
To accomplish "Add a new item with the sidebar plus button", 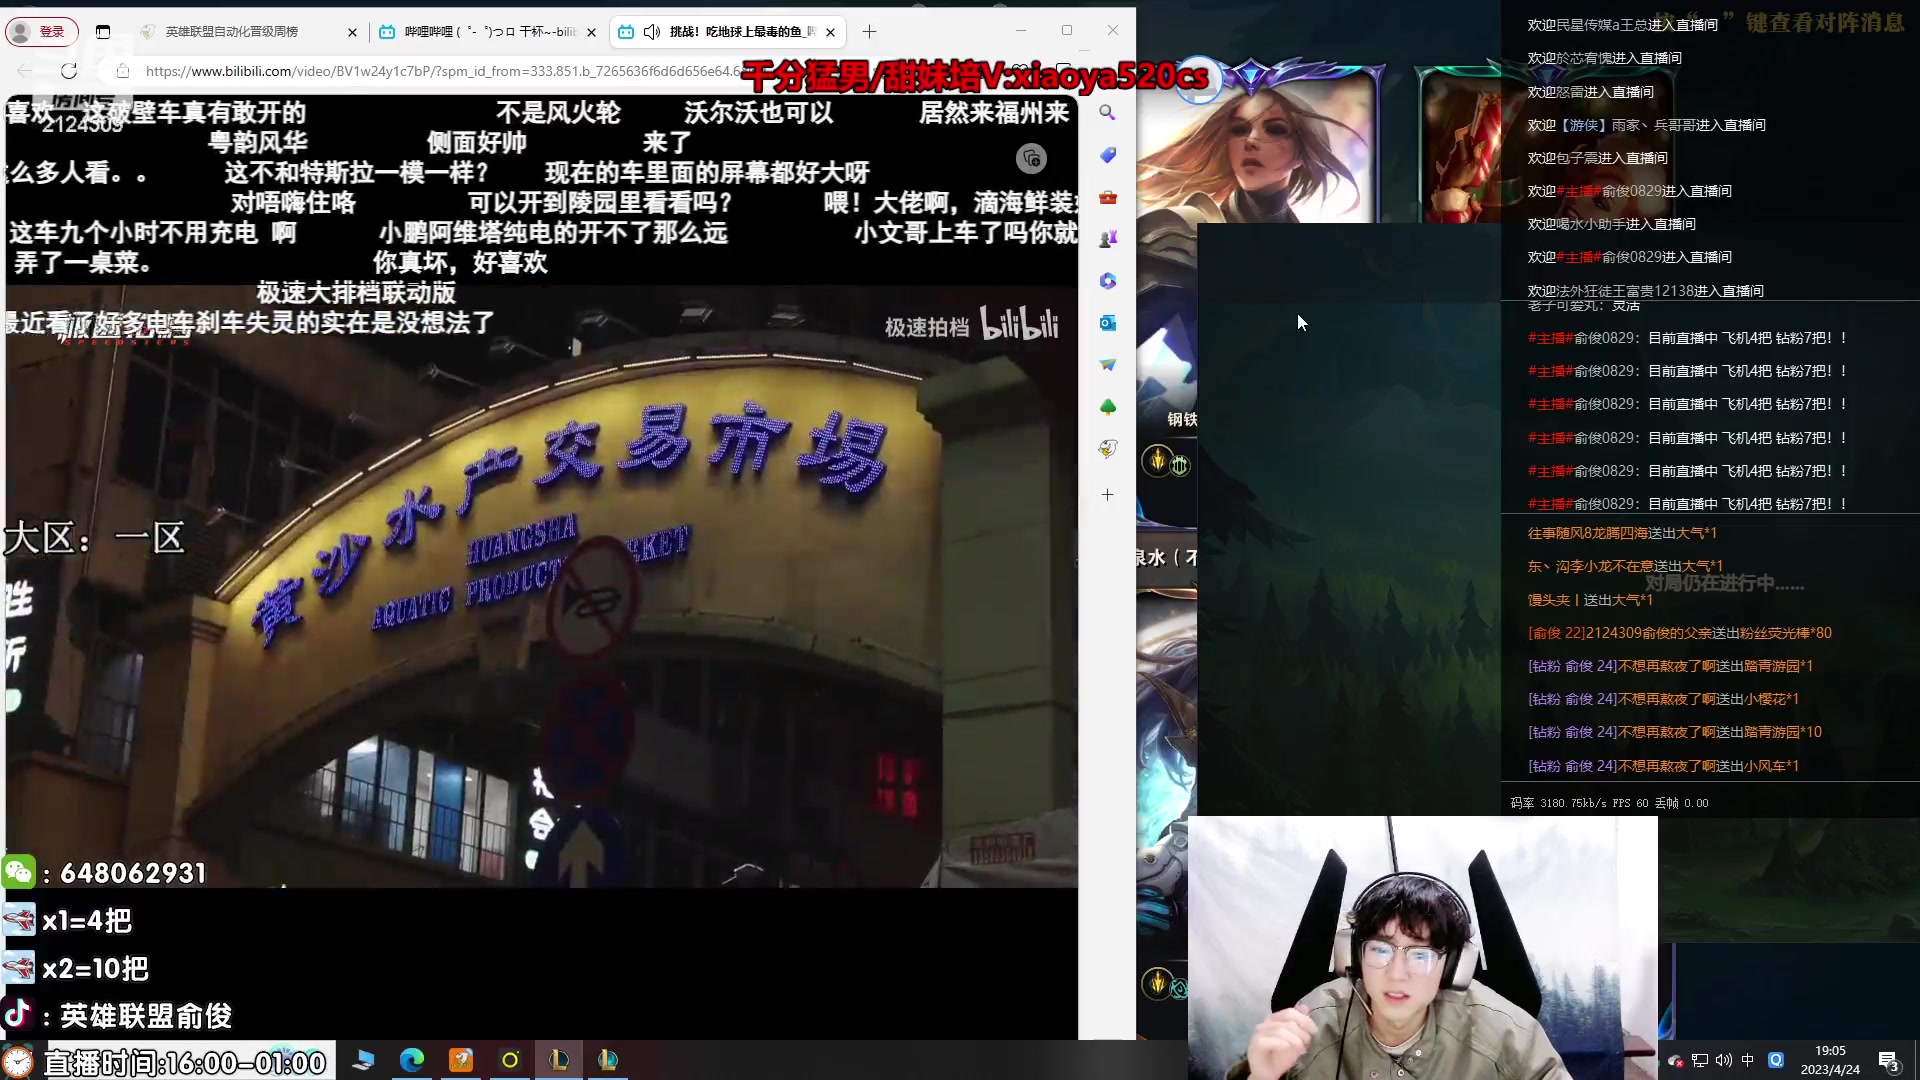I will 1107,495.
